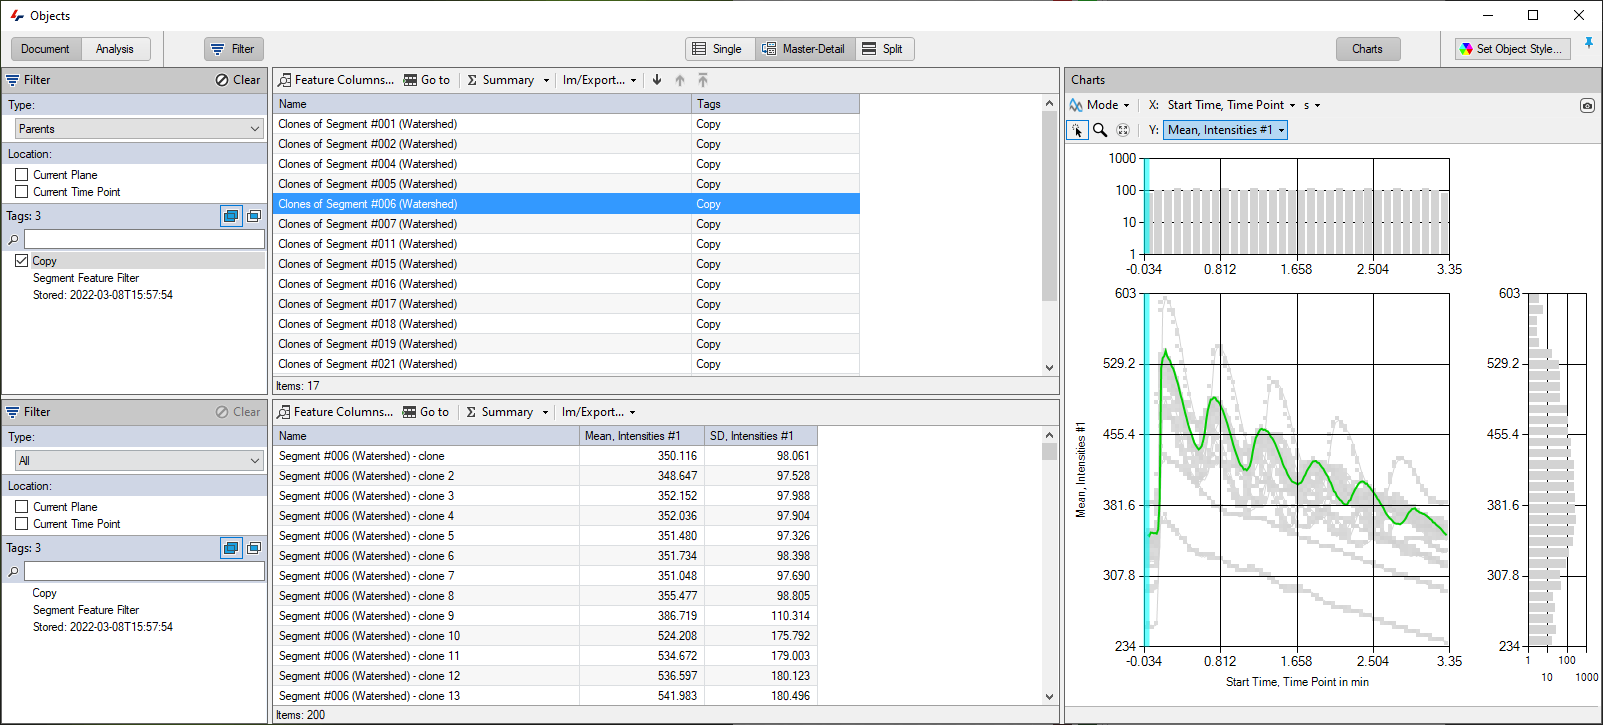Click the up arrow in master table toolbar
Viewport: 1603px width, 725px height.
tap(680, 80)
